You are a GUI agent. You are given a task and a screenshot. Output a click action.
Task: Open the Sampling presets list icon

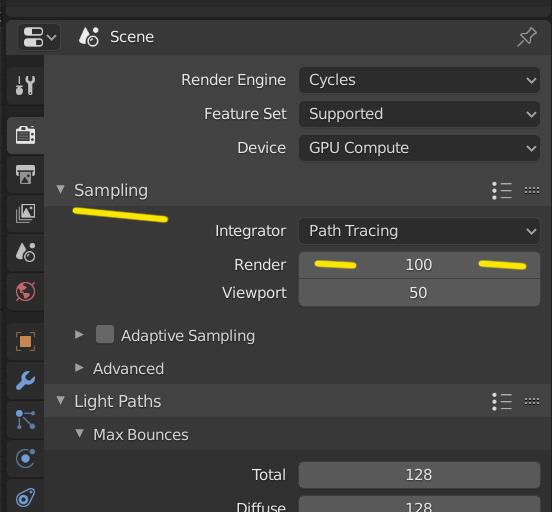coord(502,191)
